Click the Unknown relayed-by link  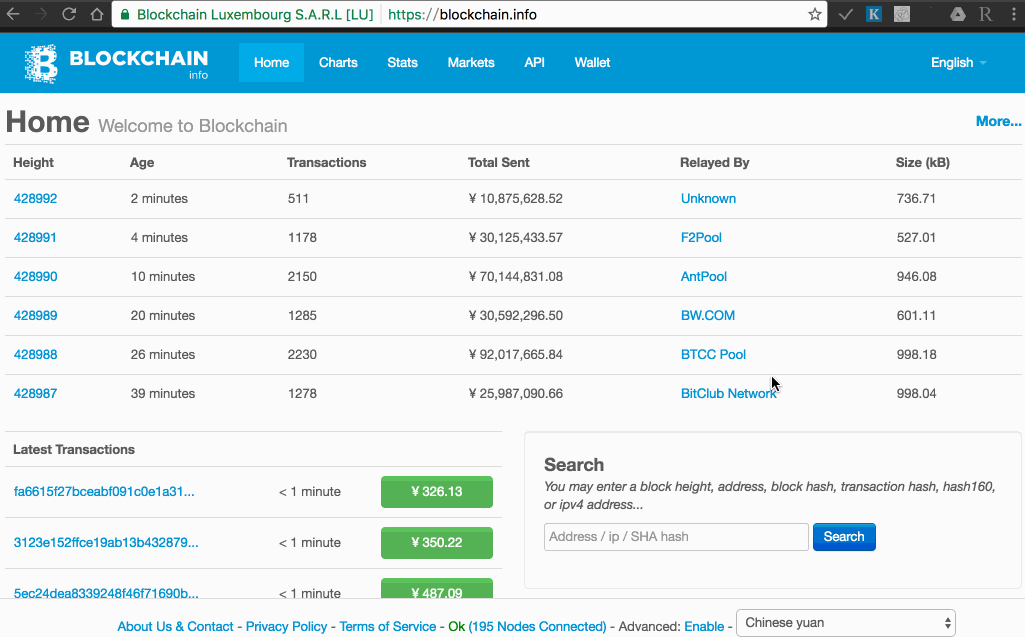(x=708, y=199)
